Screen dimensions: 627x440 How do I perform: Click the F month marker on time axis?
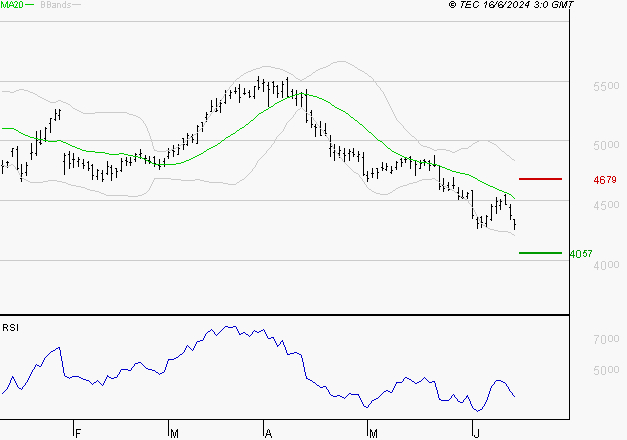[78, 433]
